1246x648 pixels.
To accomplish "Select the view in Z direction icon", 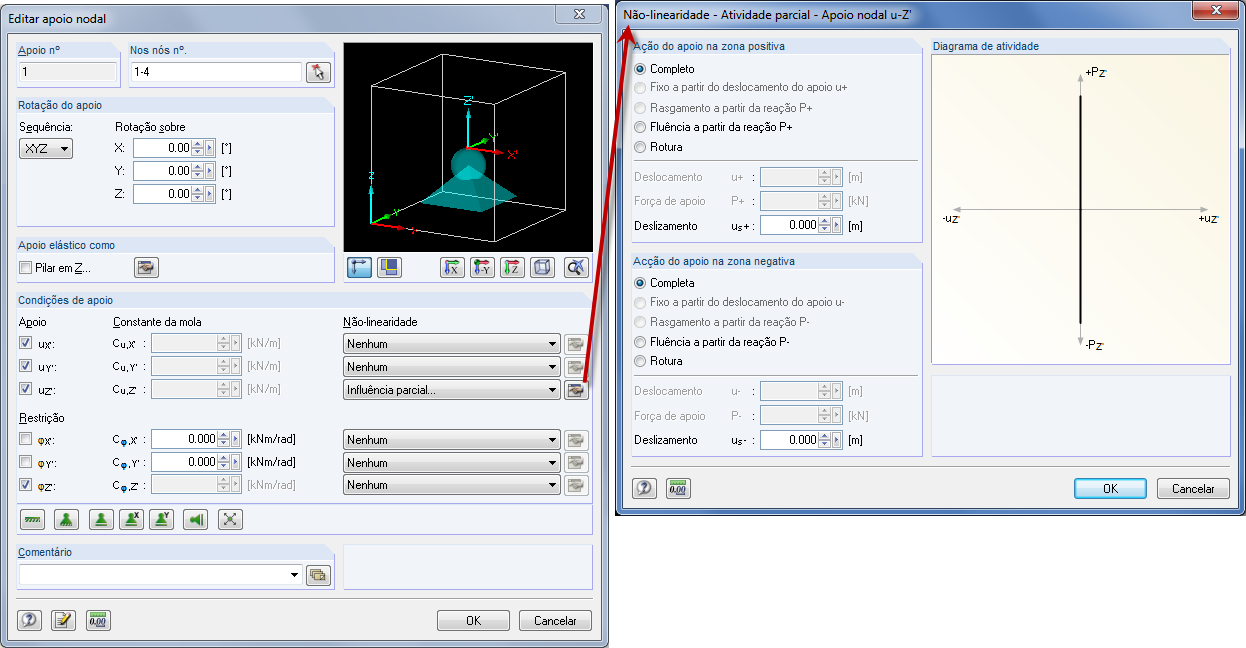I will (512, 267).
